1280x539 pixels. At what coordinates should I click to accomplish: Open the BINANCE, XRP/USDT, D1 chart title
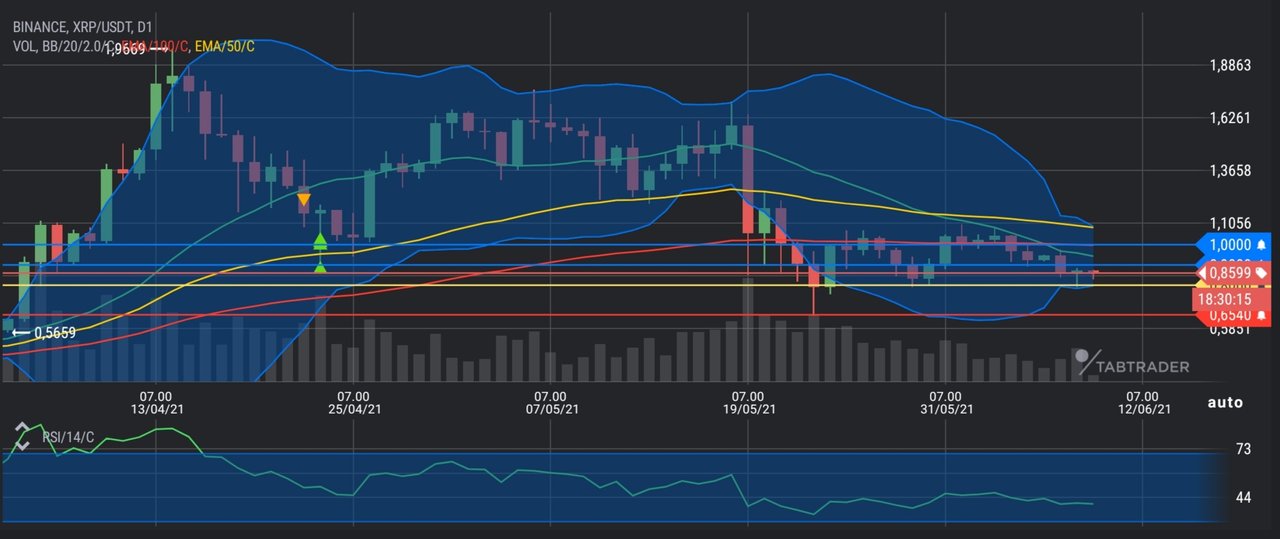(83, 28)
